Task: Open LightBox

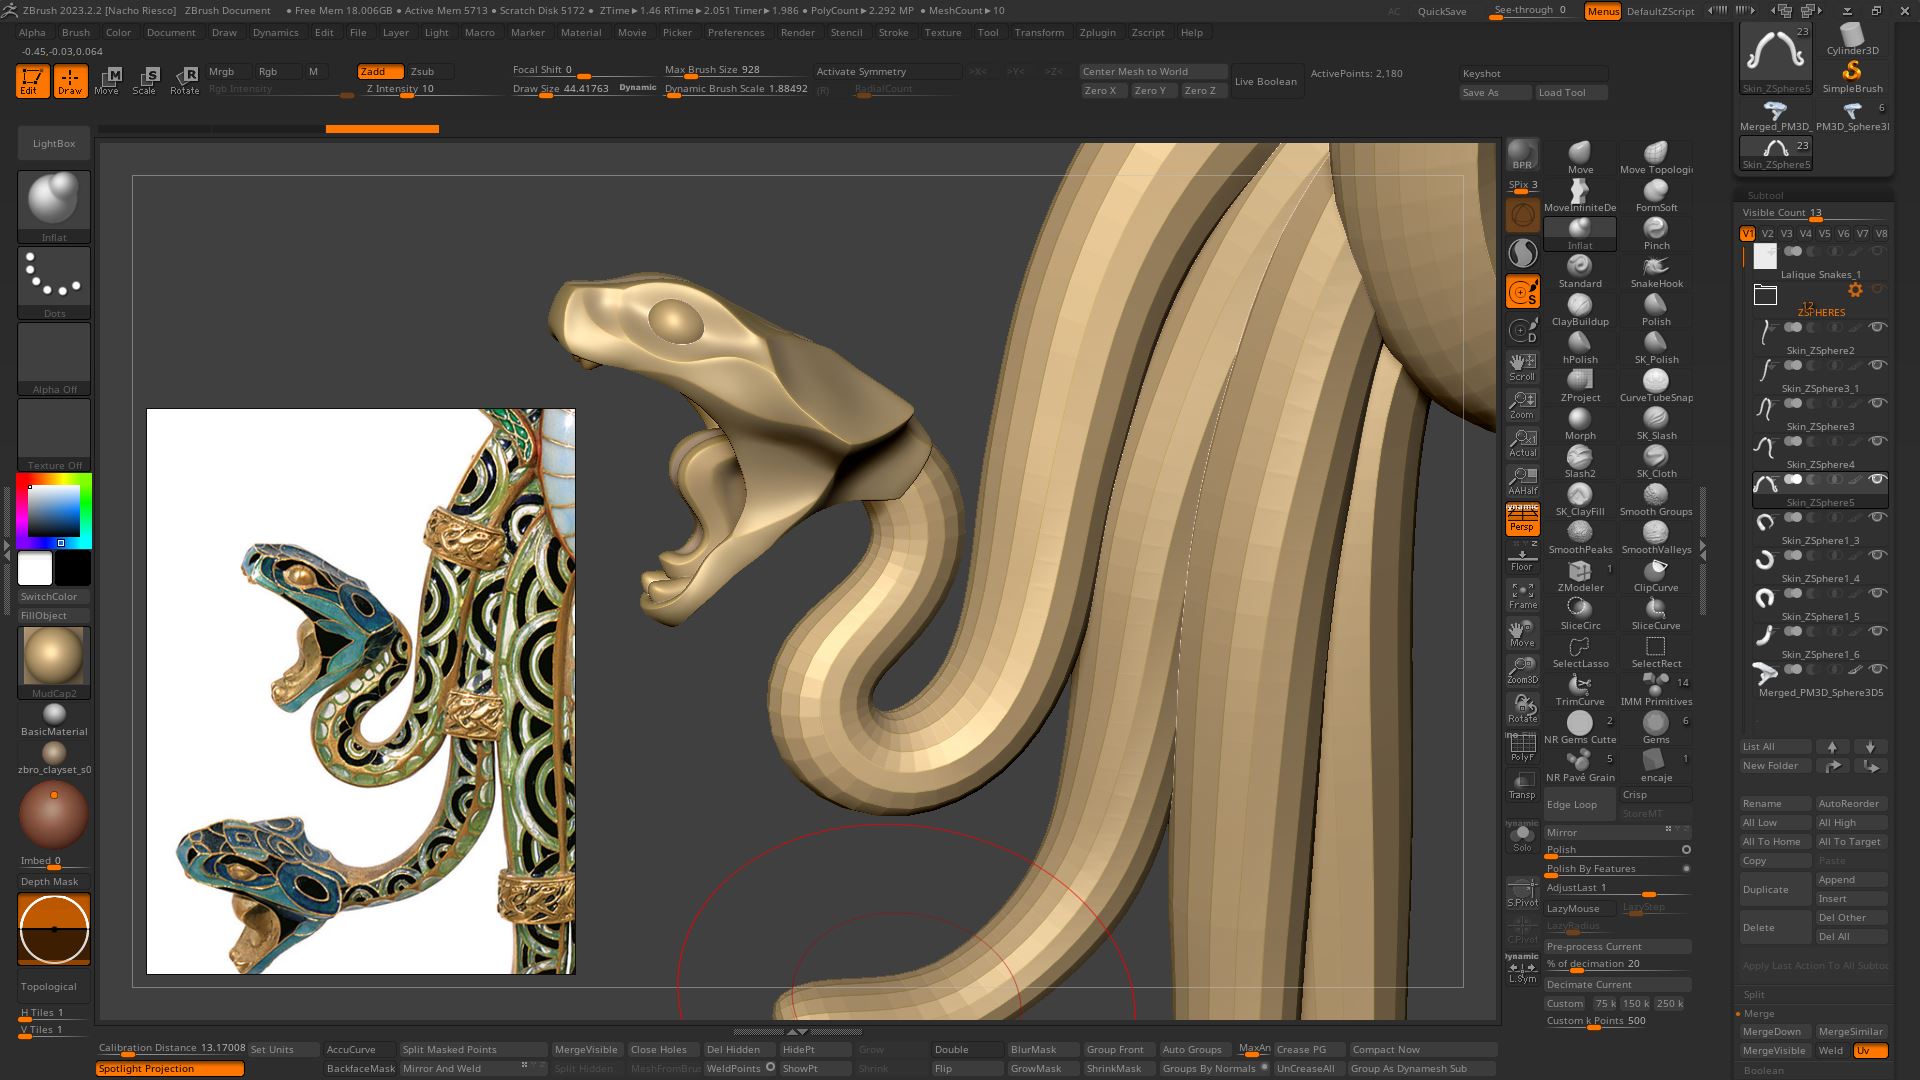Action: [x=53, y=143]
